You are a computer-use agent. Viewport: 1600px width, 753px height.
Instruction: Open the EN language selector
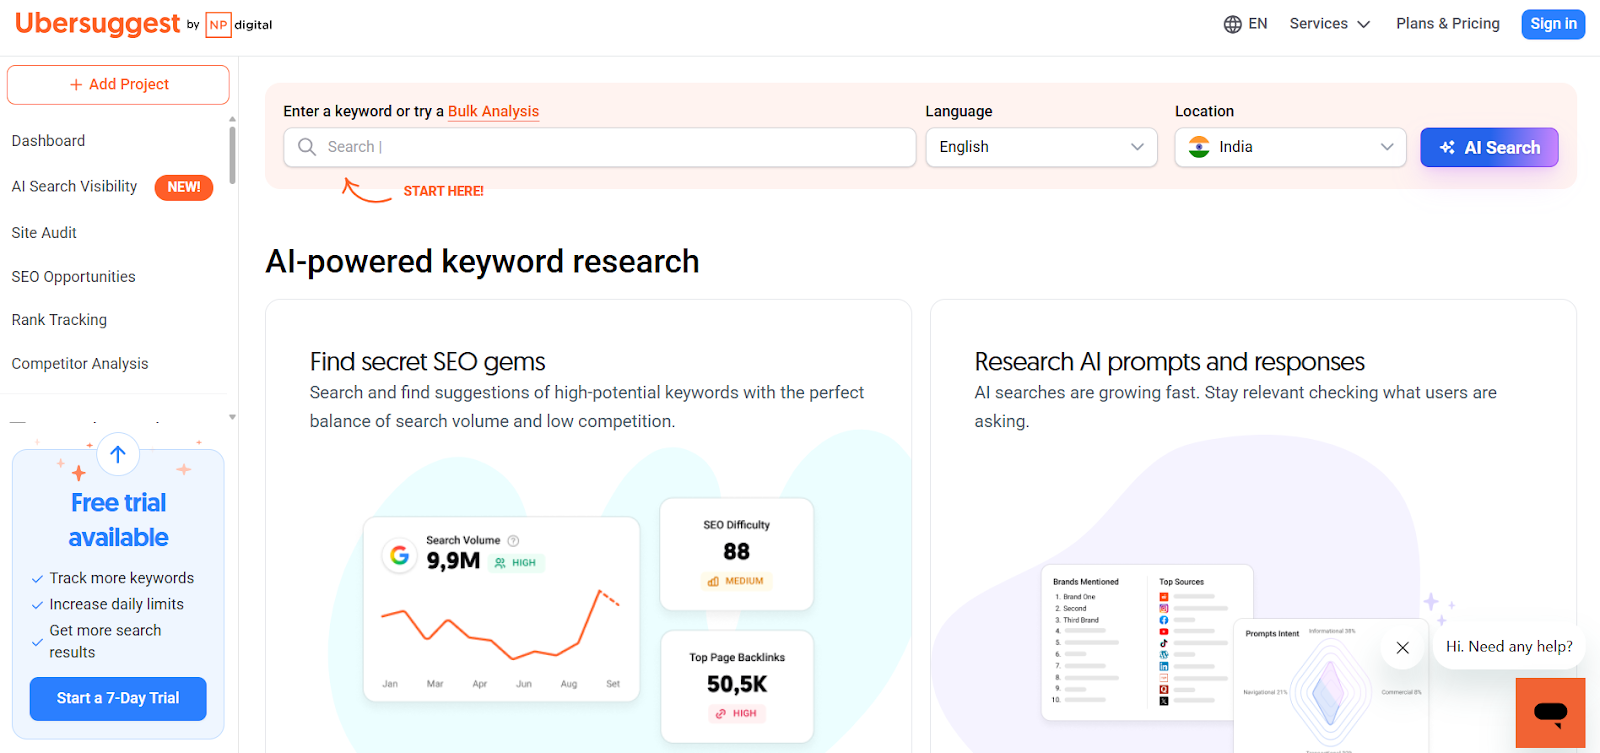1246,24
